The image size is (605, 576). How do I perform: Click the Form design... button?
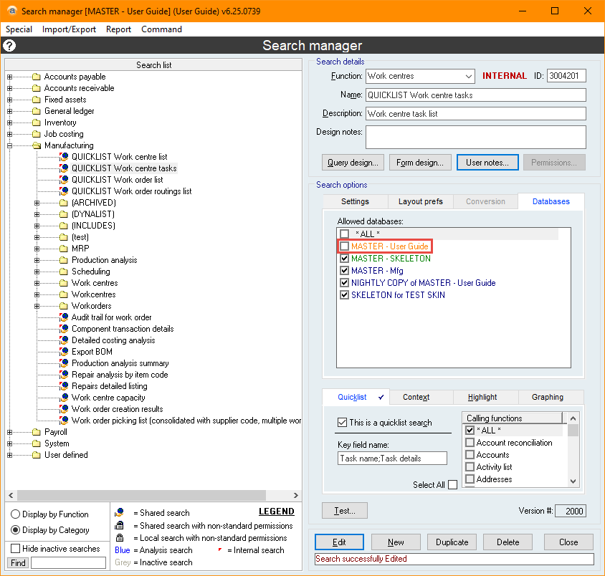pos(420,162)
